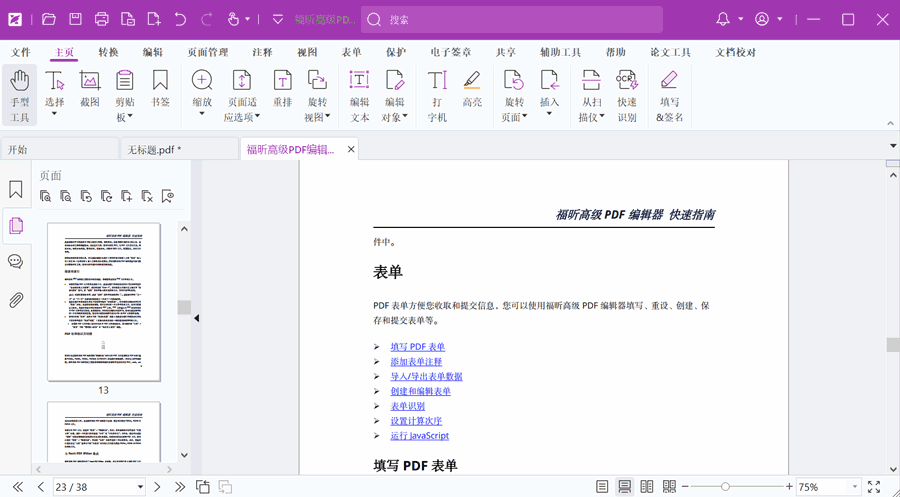Click From Scanner (从扫描仪)

click(591, 95)
